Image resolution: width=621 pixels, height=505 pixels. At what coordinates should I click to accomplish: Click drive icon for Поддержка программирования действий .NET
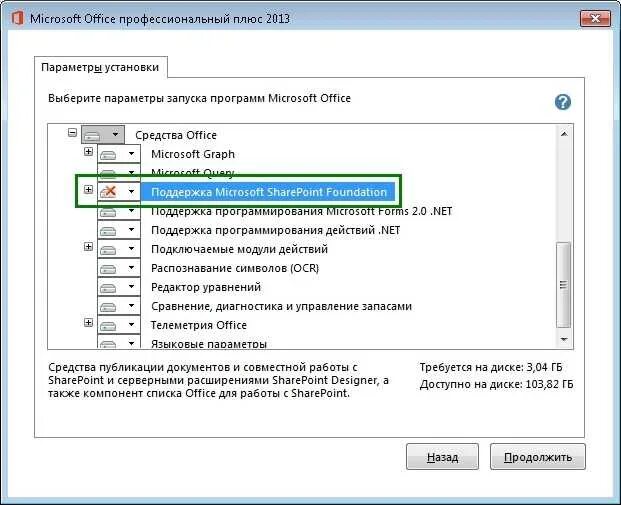pyautogui.click(x=108, y=231)
